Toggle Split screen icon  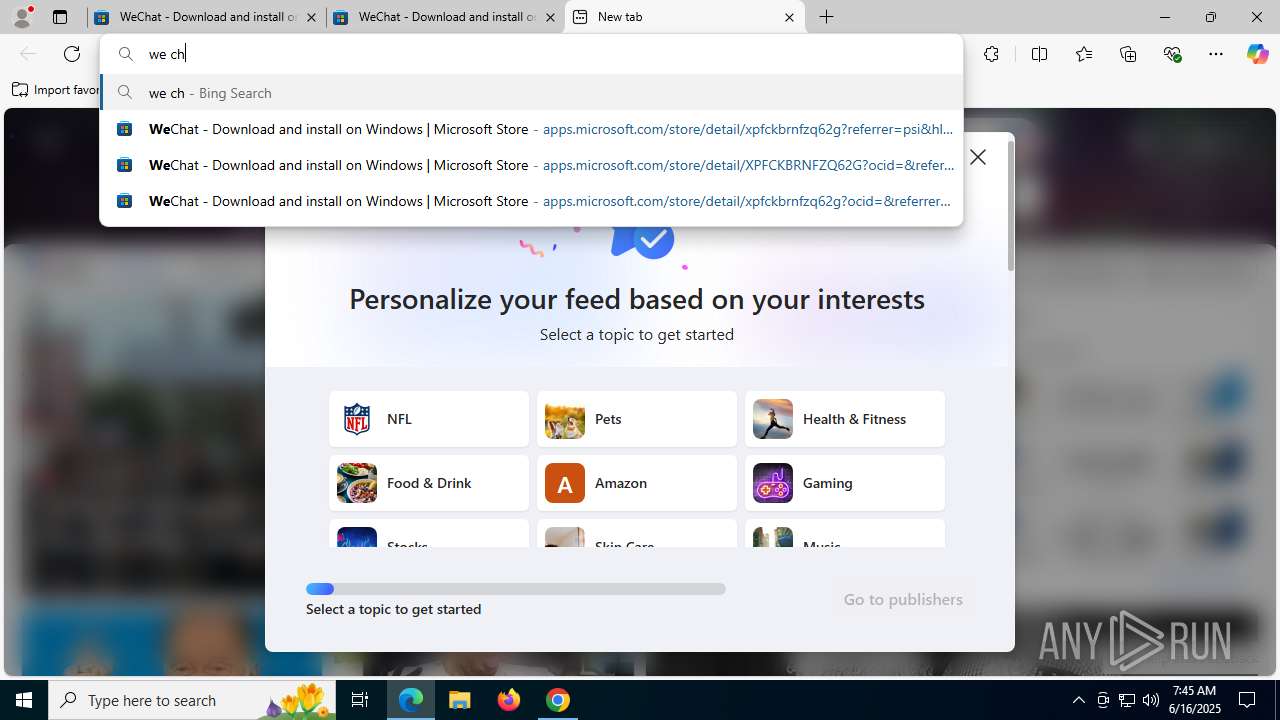point(1039,54)
